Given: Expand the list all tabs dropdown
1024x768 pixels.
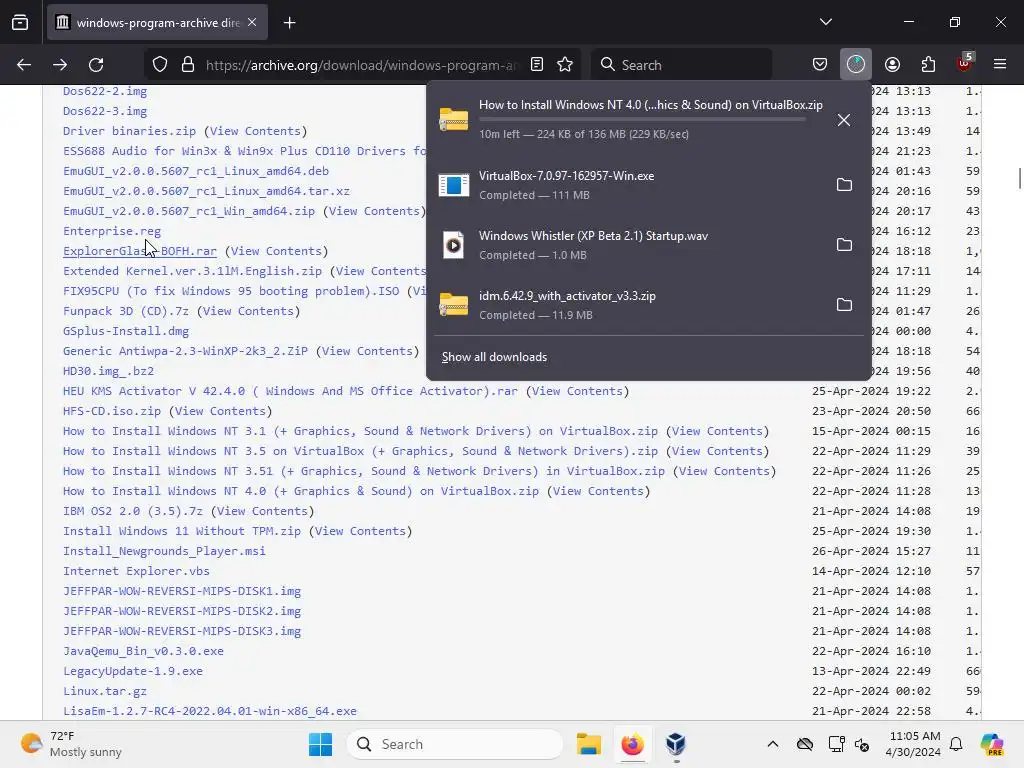Looking at the screenshot, I should coord(825,22).
